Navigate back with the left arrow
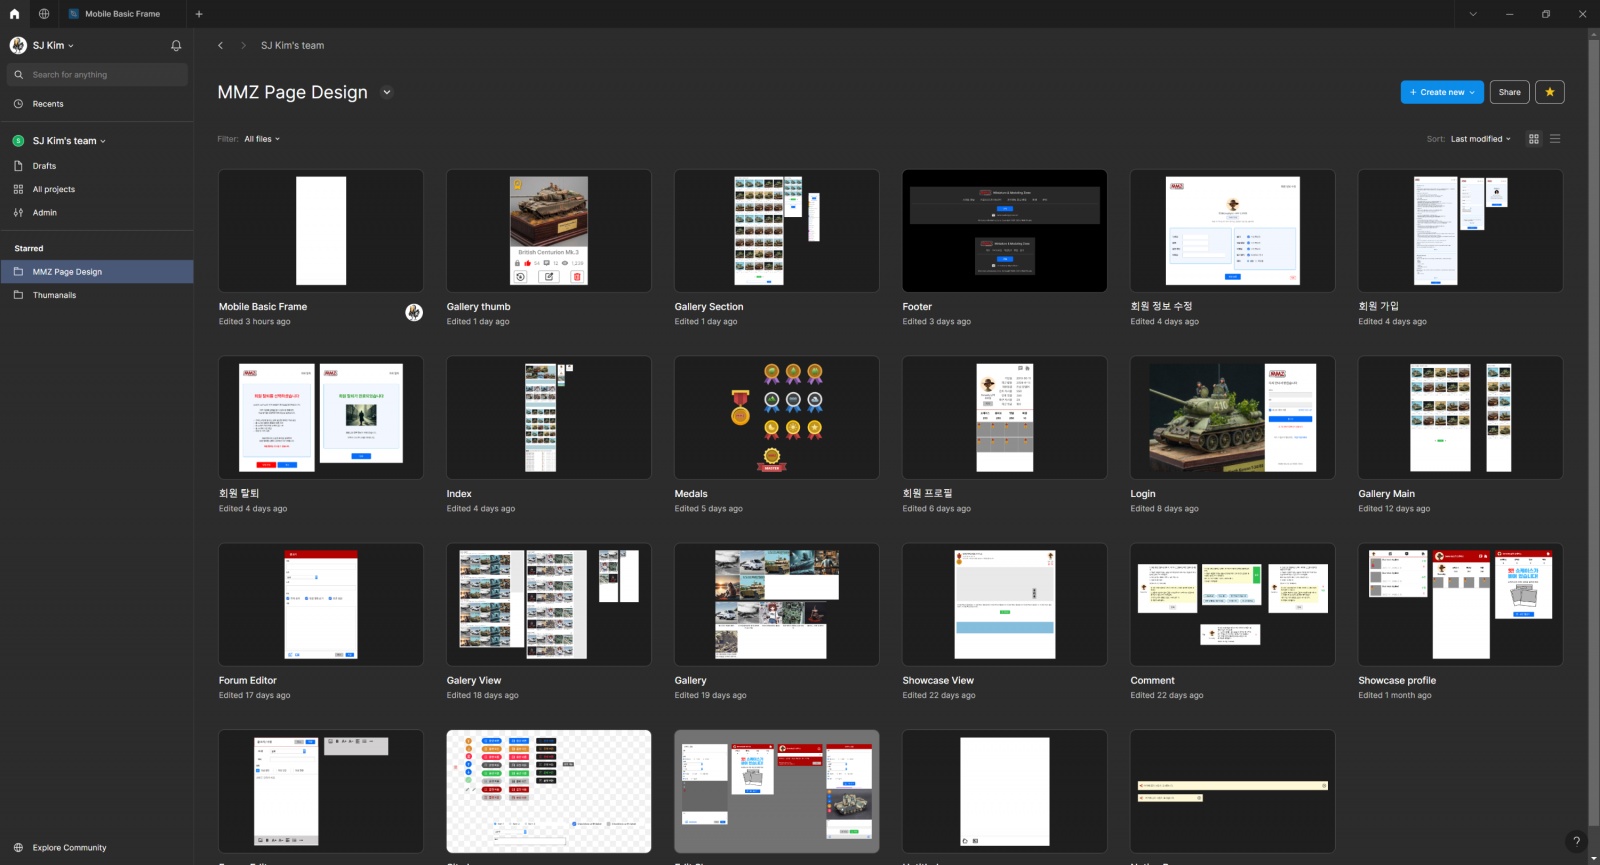 click(221, 46)
